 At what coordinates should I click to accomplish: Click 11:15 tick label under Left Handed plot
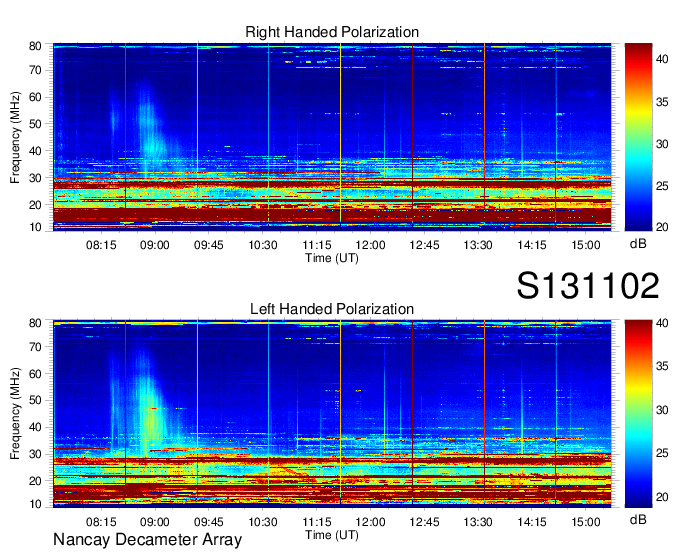pyautogui.click(x=317, y=522)
